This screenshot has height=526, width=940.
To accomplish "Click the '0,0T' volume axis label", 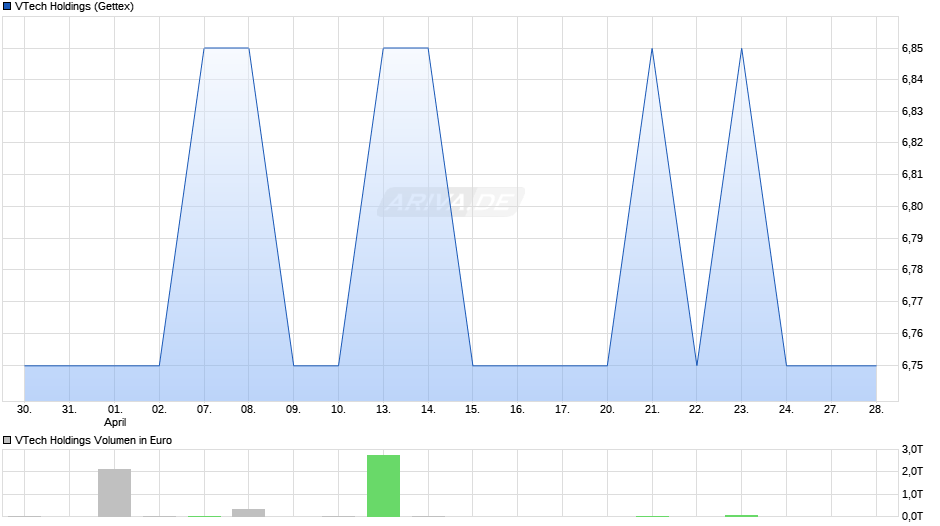I will point(912,516).
